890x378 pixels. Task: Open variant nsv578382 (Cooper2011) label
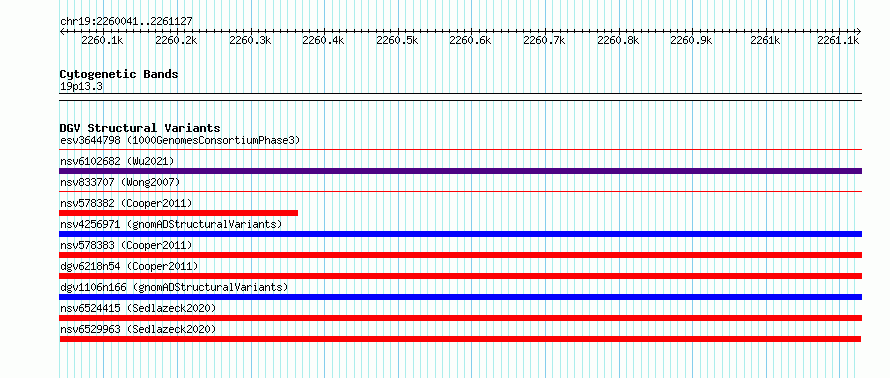(126, 203)
